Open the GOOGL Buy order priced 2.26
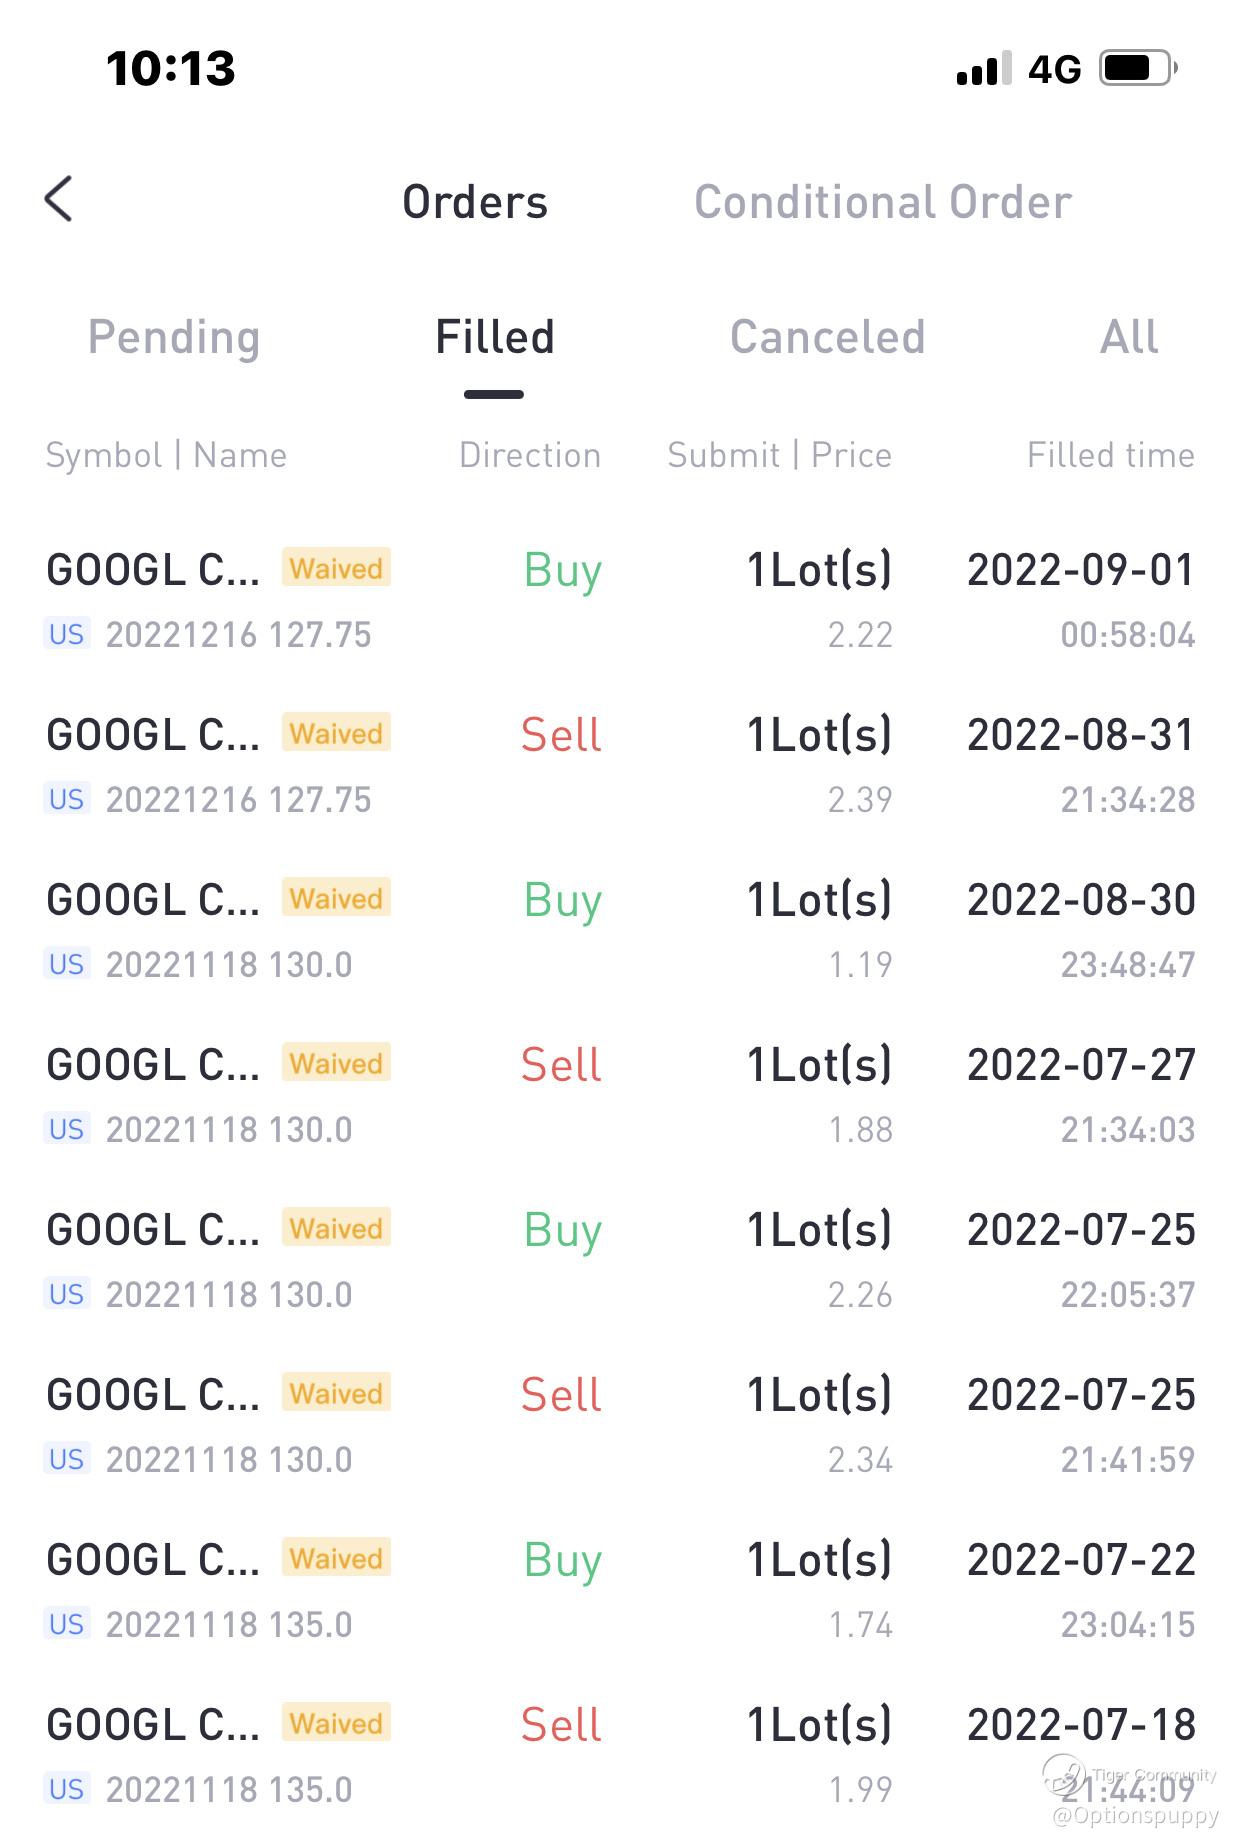The image size is (1242, 1843). click(620, 1261)
